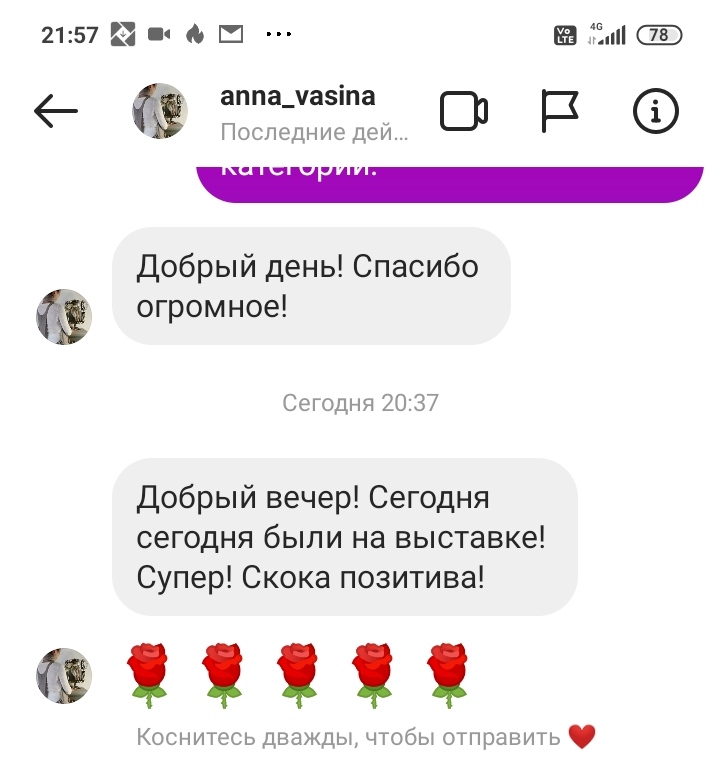Open anna_vasina profile picture in header
The width and height of the screenshot is (720, 760).
tap(160, 111)
